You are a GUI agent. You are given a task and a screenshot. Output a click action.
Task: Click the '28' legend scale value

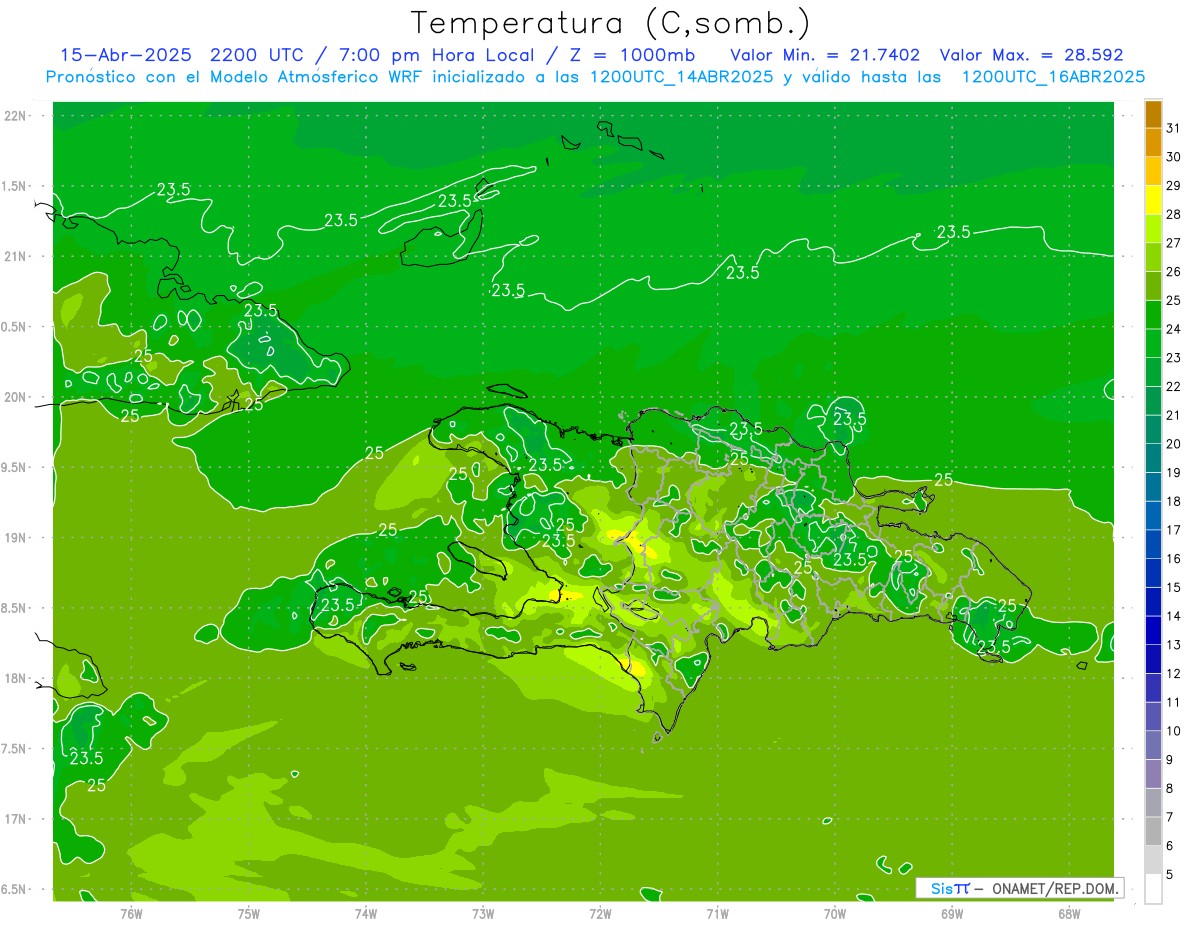click(1174, 214)
